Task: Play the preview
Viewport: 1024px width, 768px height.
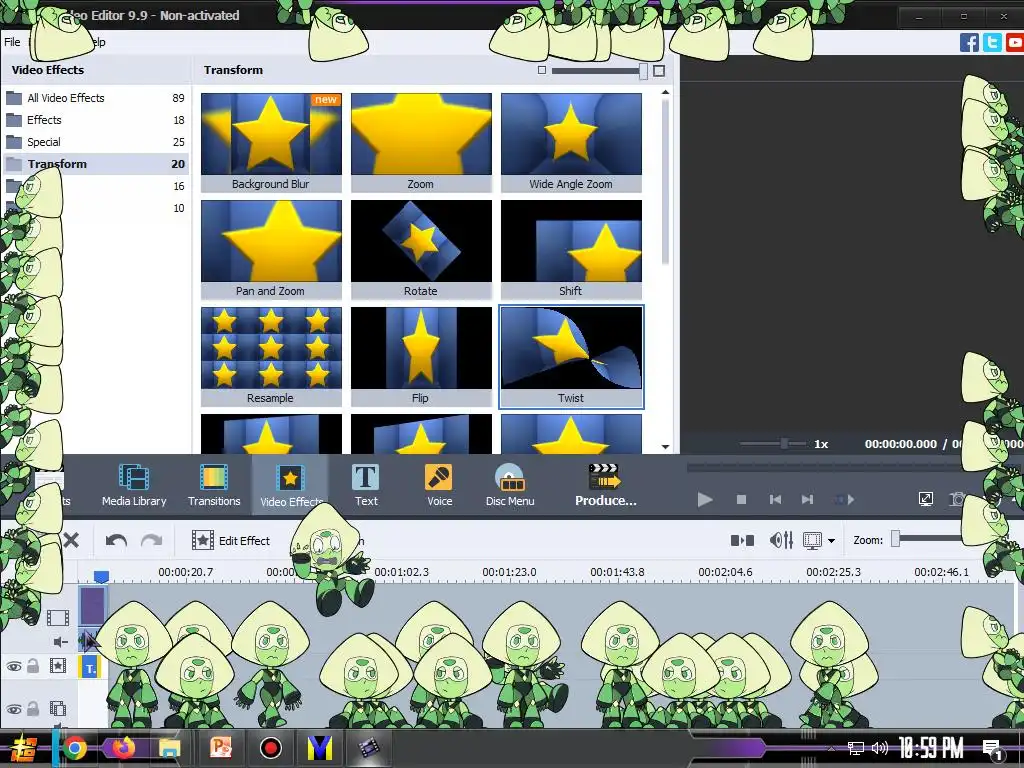Action: [x=705, y=500]
